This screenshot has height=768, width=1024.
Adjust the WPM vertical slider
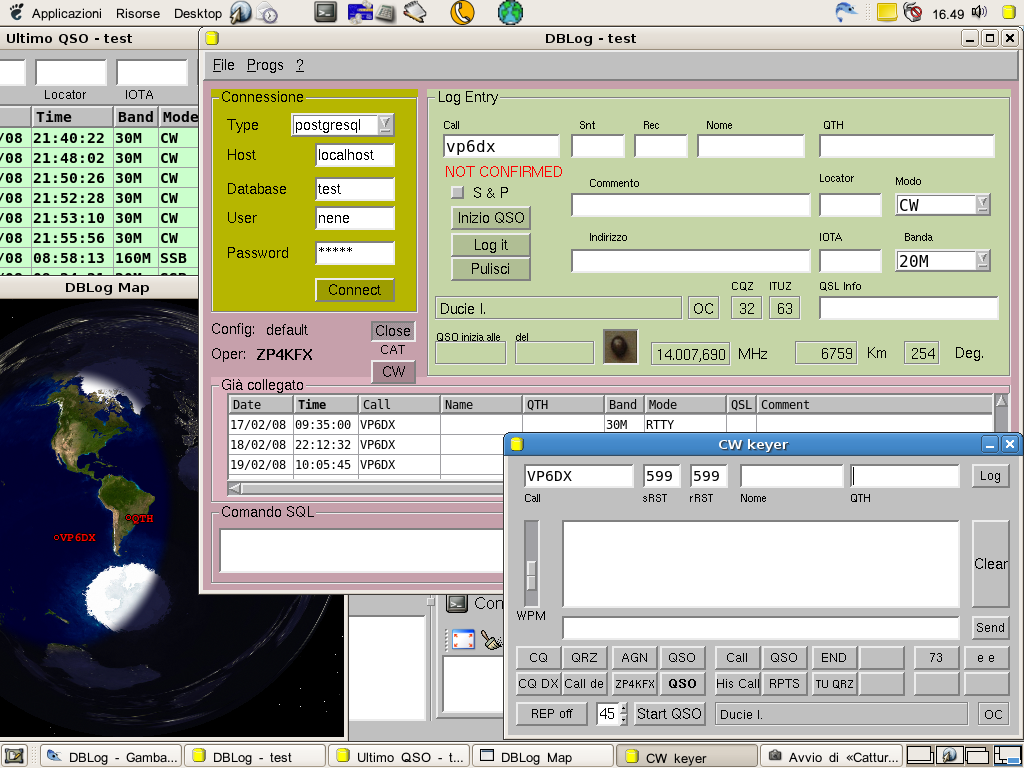[532, 575]
